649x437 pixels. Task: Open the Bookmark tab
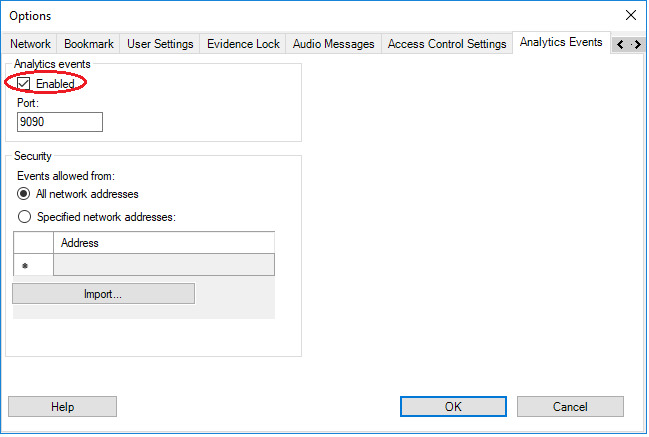88,44
